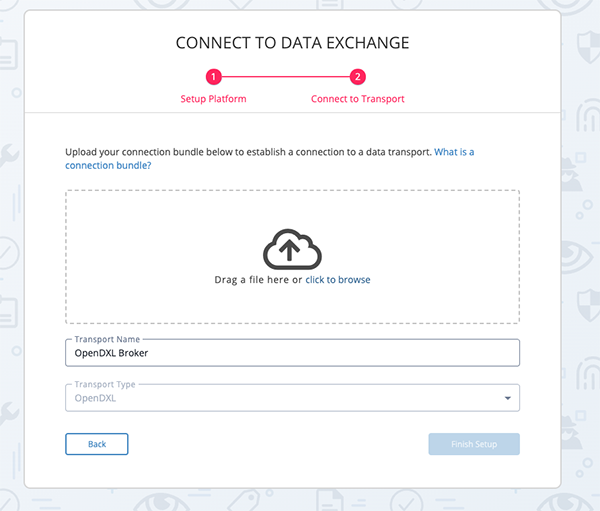Select step 2 circle in progress indicator
The width and height of the screenshot is (600, 511).
pyautogui.click(x=357, y=77)
